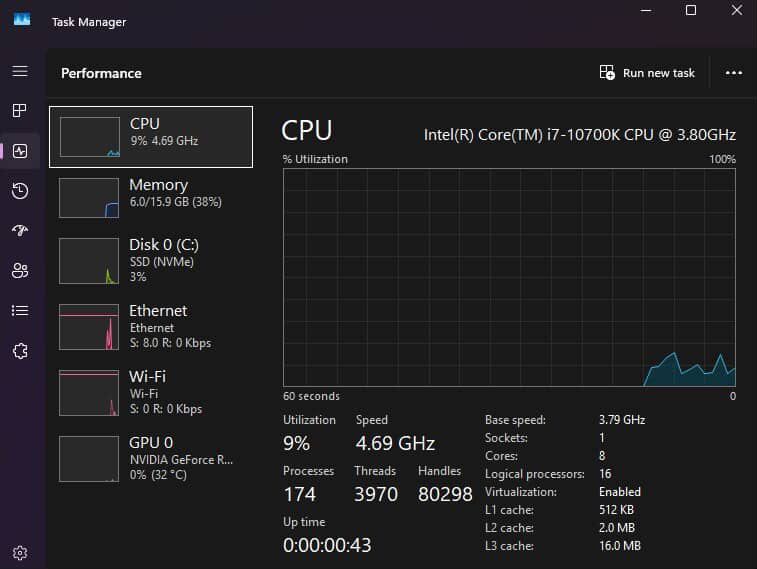Open the Users page icon
The image size is (757, 569).
(20, 270)
